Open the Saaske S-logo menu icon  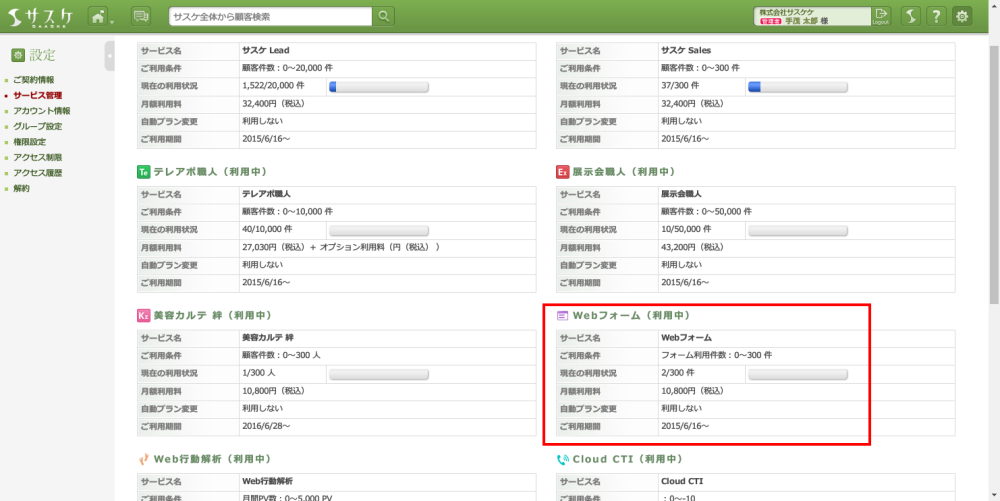pos(910,16)
